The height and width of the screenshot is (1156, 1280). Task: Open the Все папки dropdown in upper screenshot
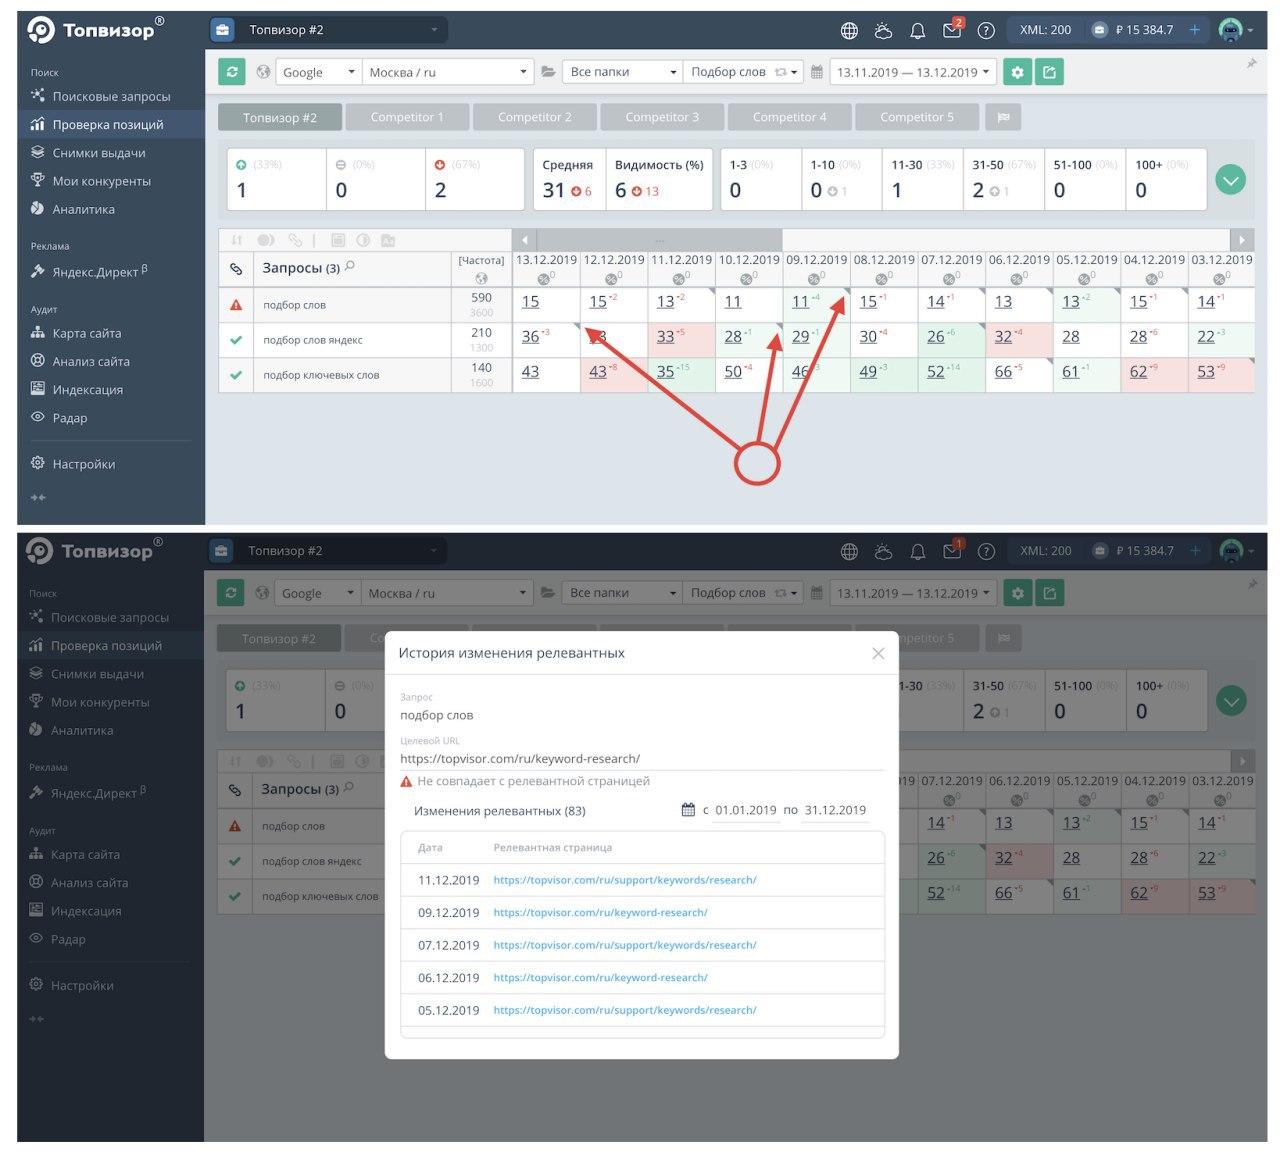(623, 72)
